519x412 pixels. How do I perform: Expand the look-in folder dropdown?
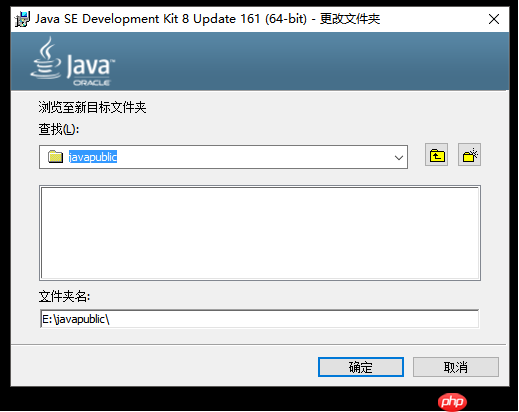(399, 157)
